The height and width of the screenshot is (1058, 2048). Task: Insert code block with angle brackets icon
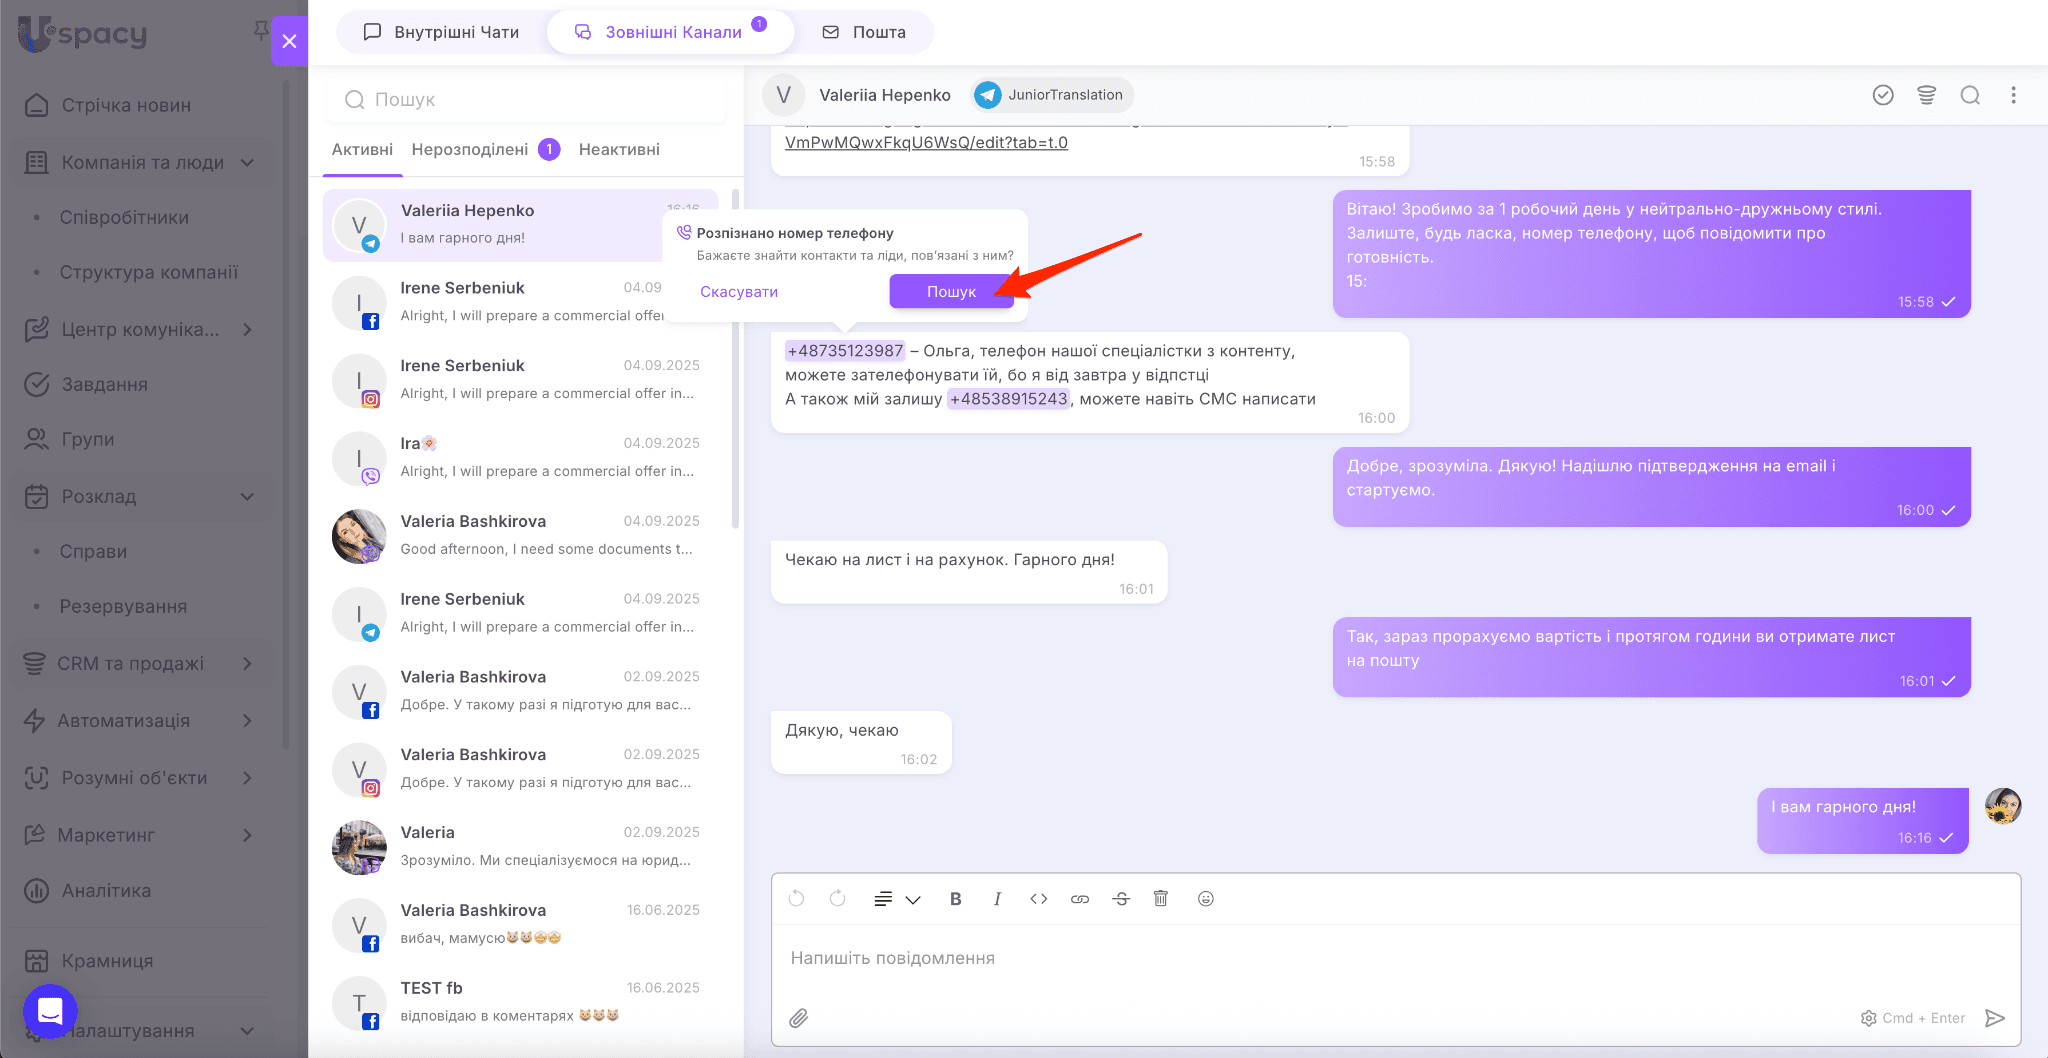coord(1039,898)
